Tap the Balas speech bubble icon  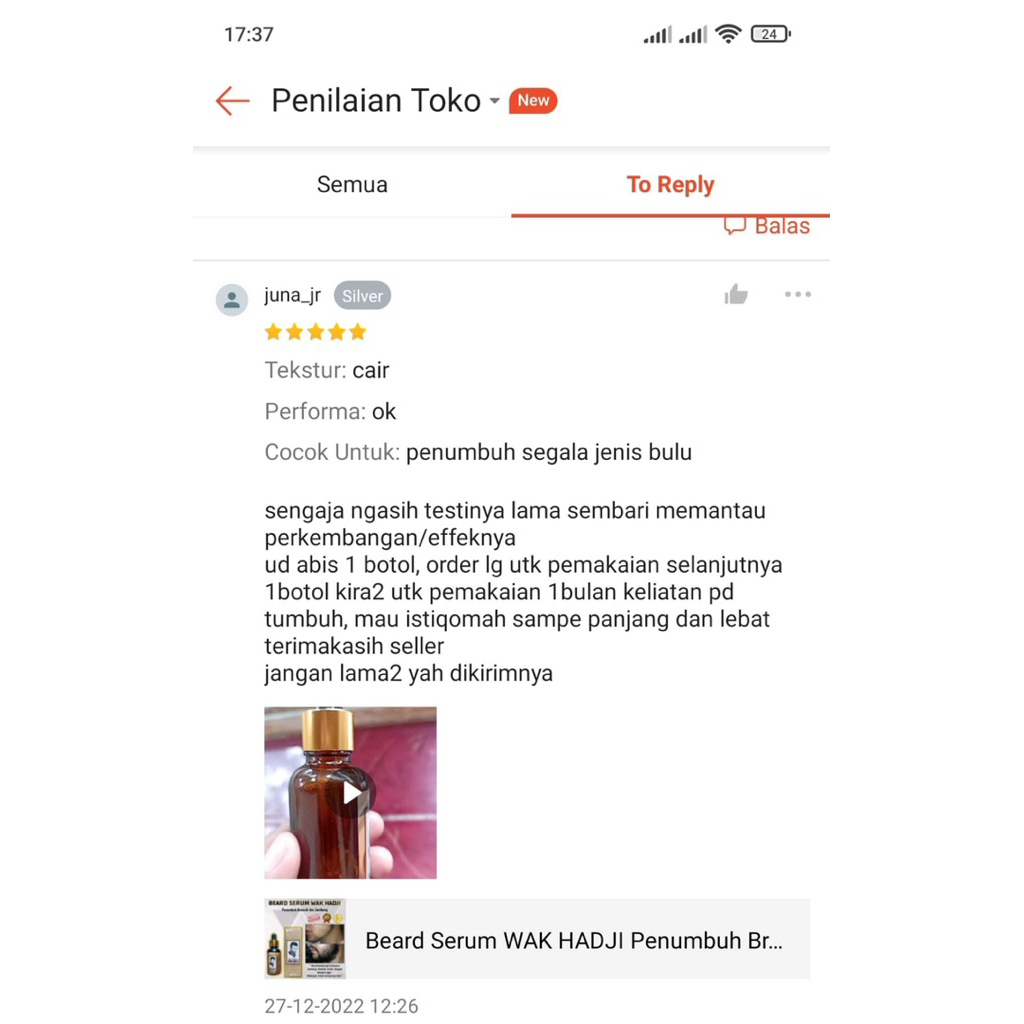click(735, 226)
